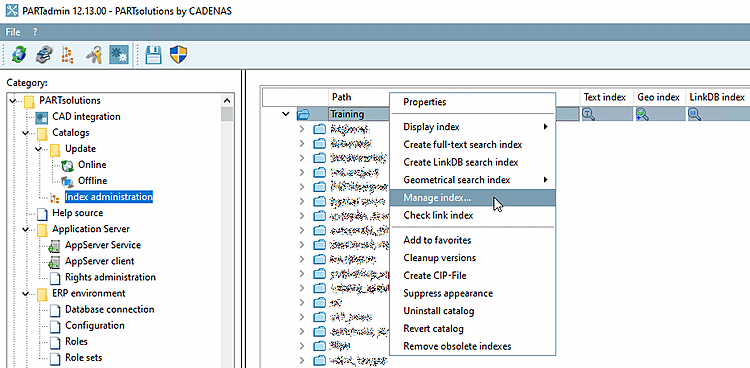Open the File menu
Image resolution: width=750 pixels, height=368 pixels.
pos(13,32)
